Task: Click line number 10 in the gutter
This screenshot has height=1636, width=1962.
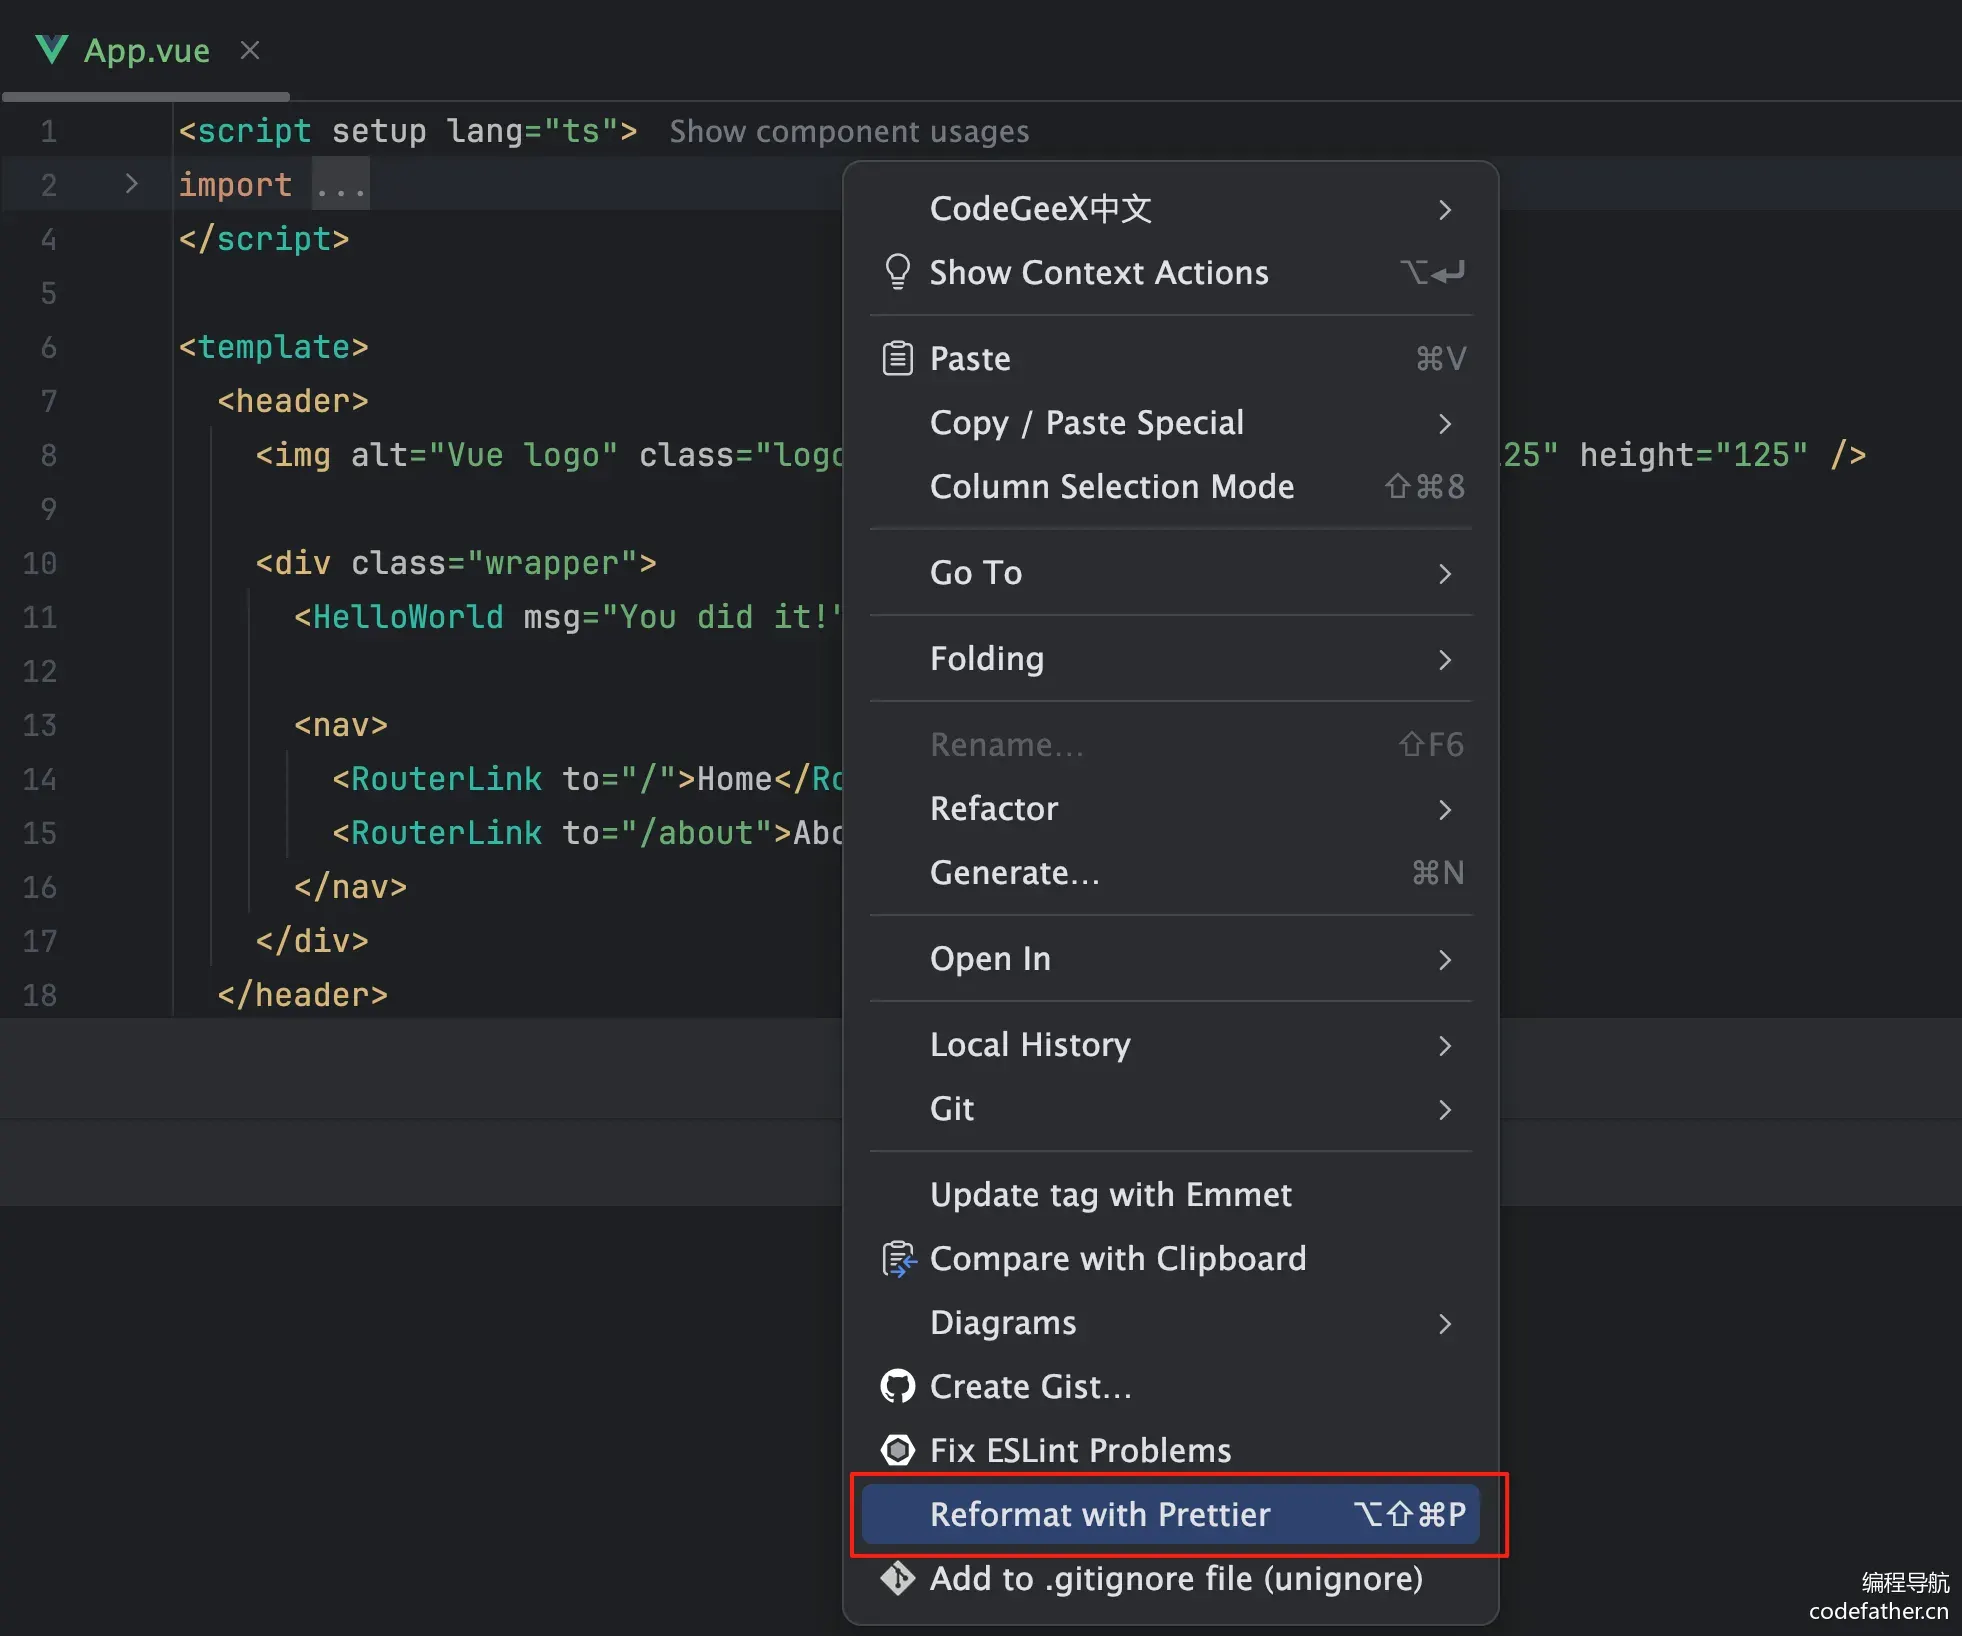Action: 40,563
